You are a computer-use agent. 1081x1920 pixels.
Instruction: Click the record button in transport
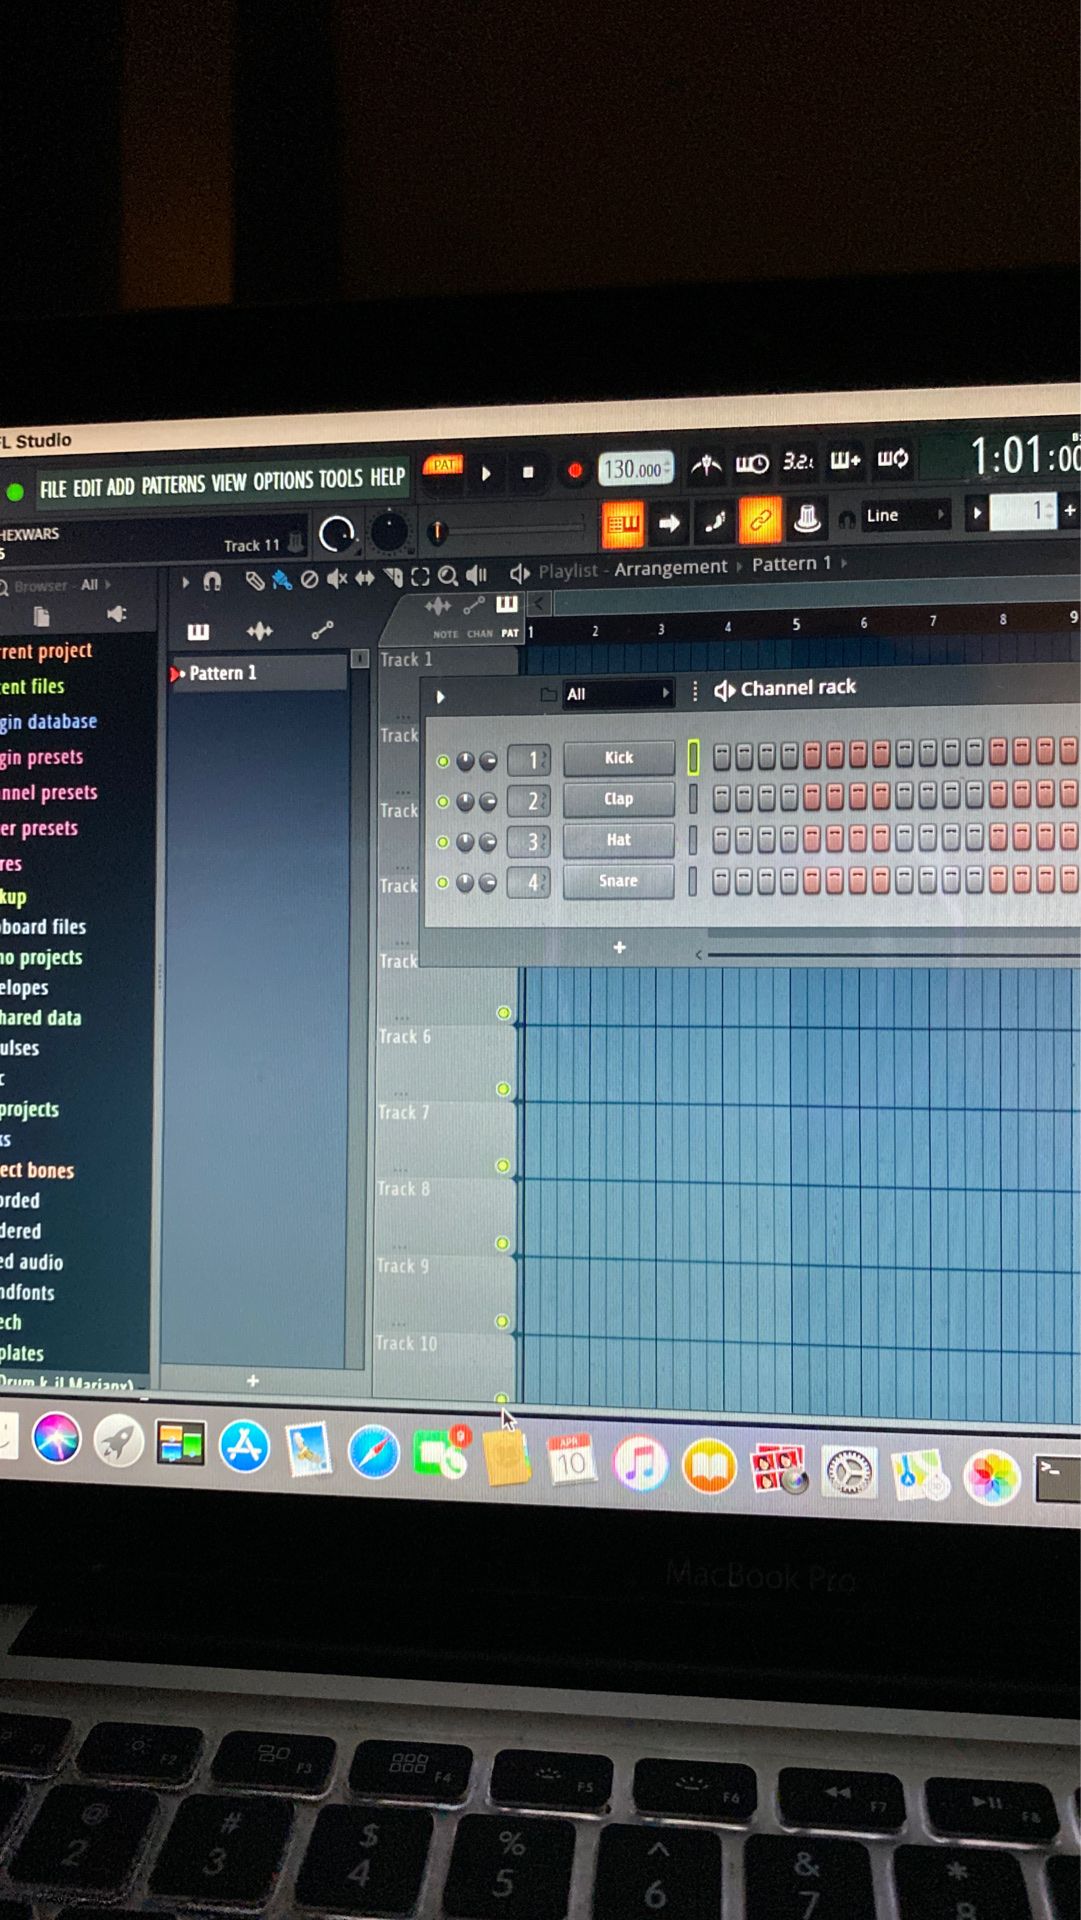click(575, 470)
